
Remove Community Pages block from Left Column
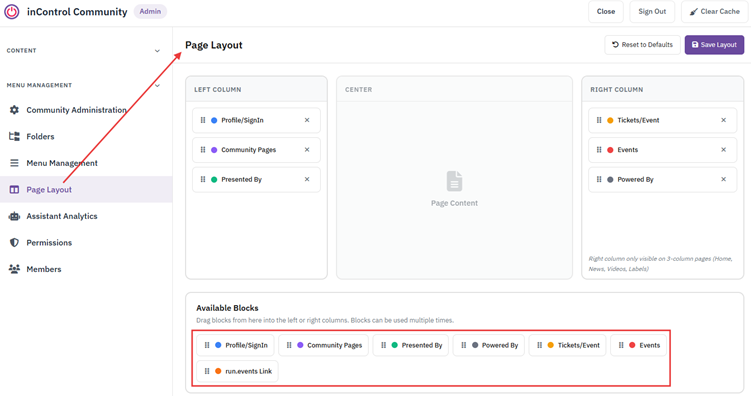(x=307, y=150)
